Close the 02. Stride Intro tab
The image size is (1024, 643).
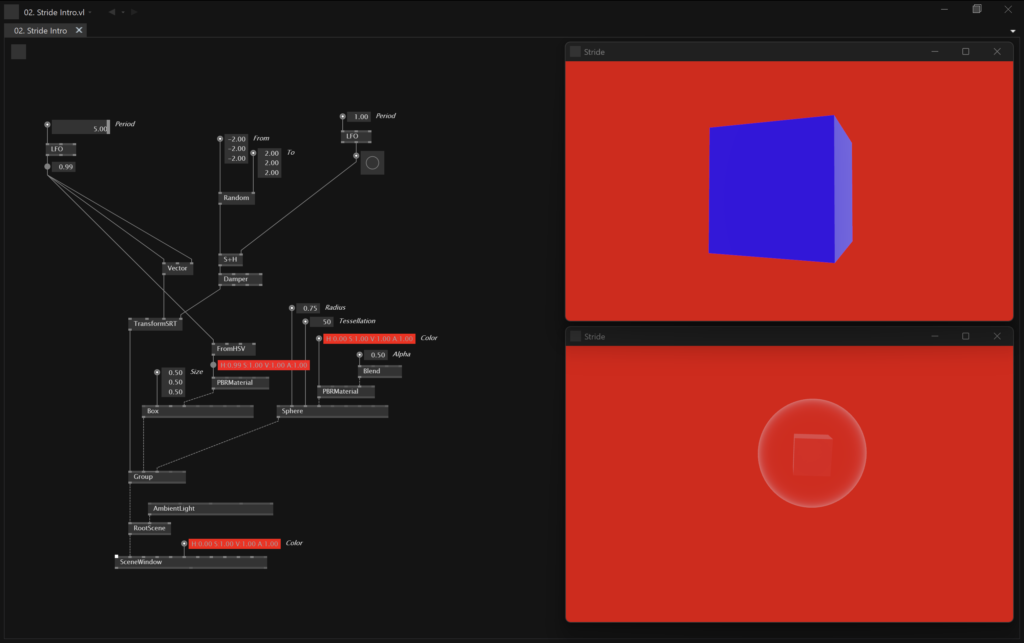tap(79, 31)
